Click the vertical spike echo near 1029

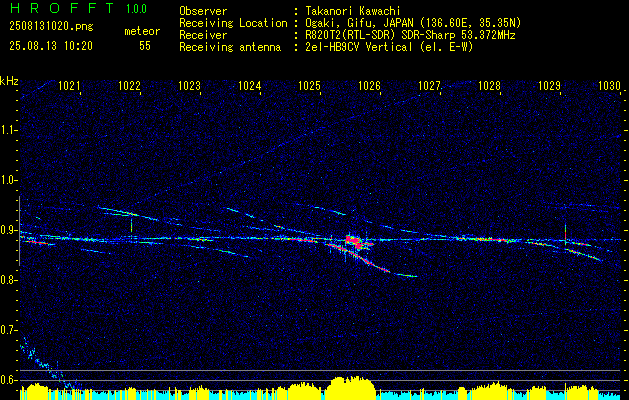565,234
